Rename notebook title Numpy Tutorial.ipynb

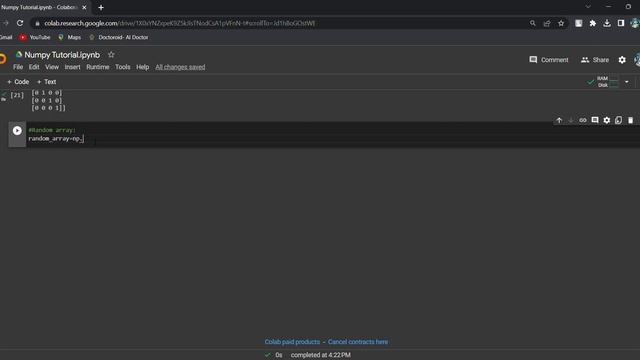[62, 55]
